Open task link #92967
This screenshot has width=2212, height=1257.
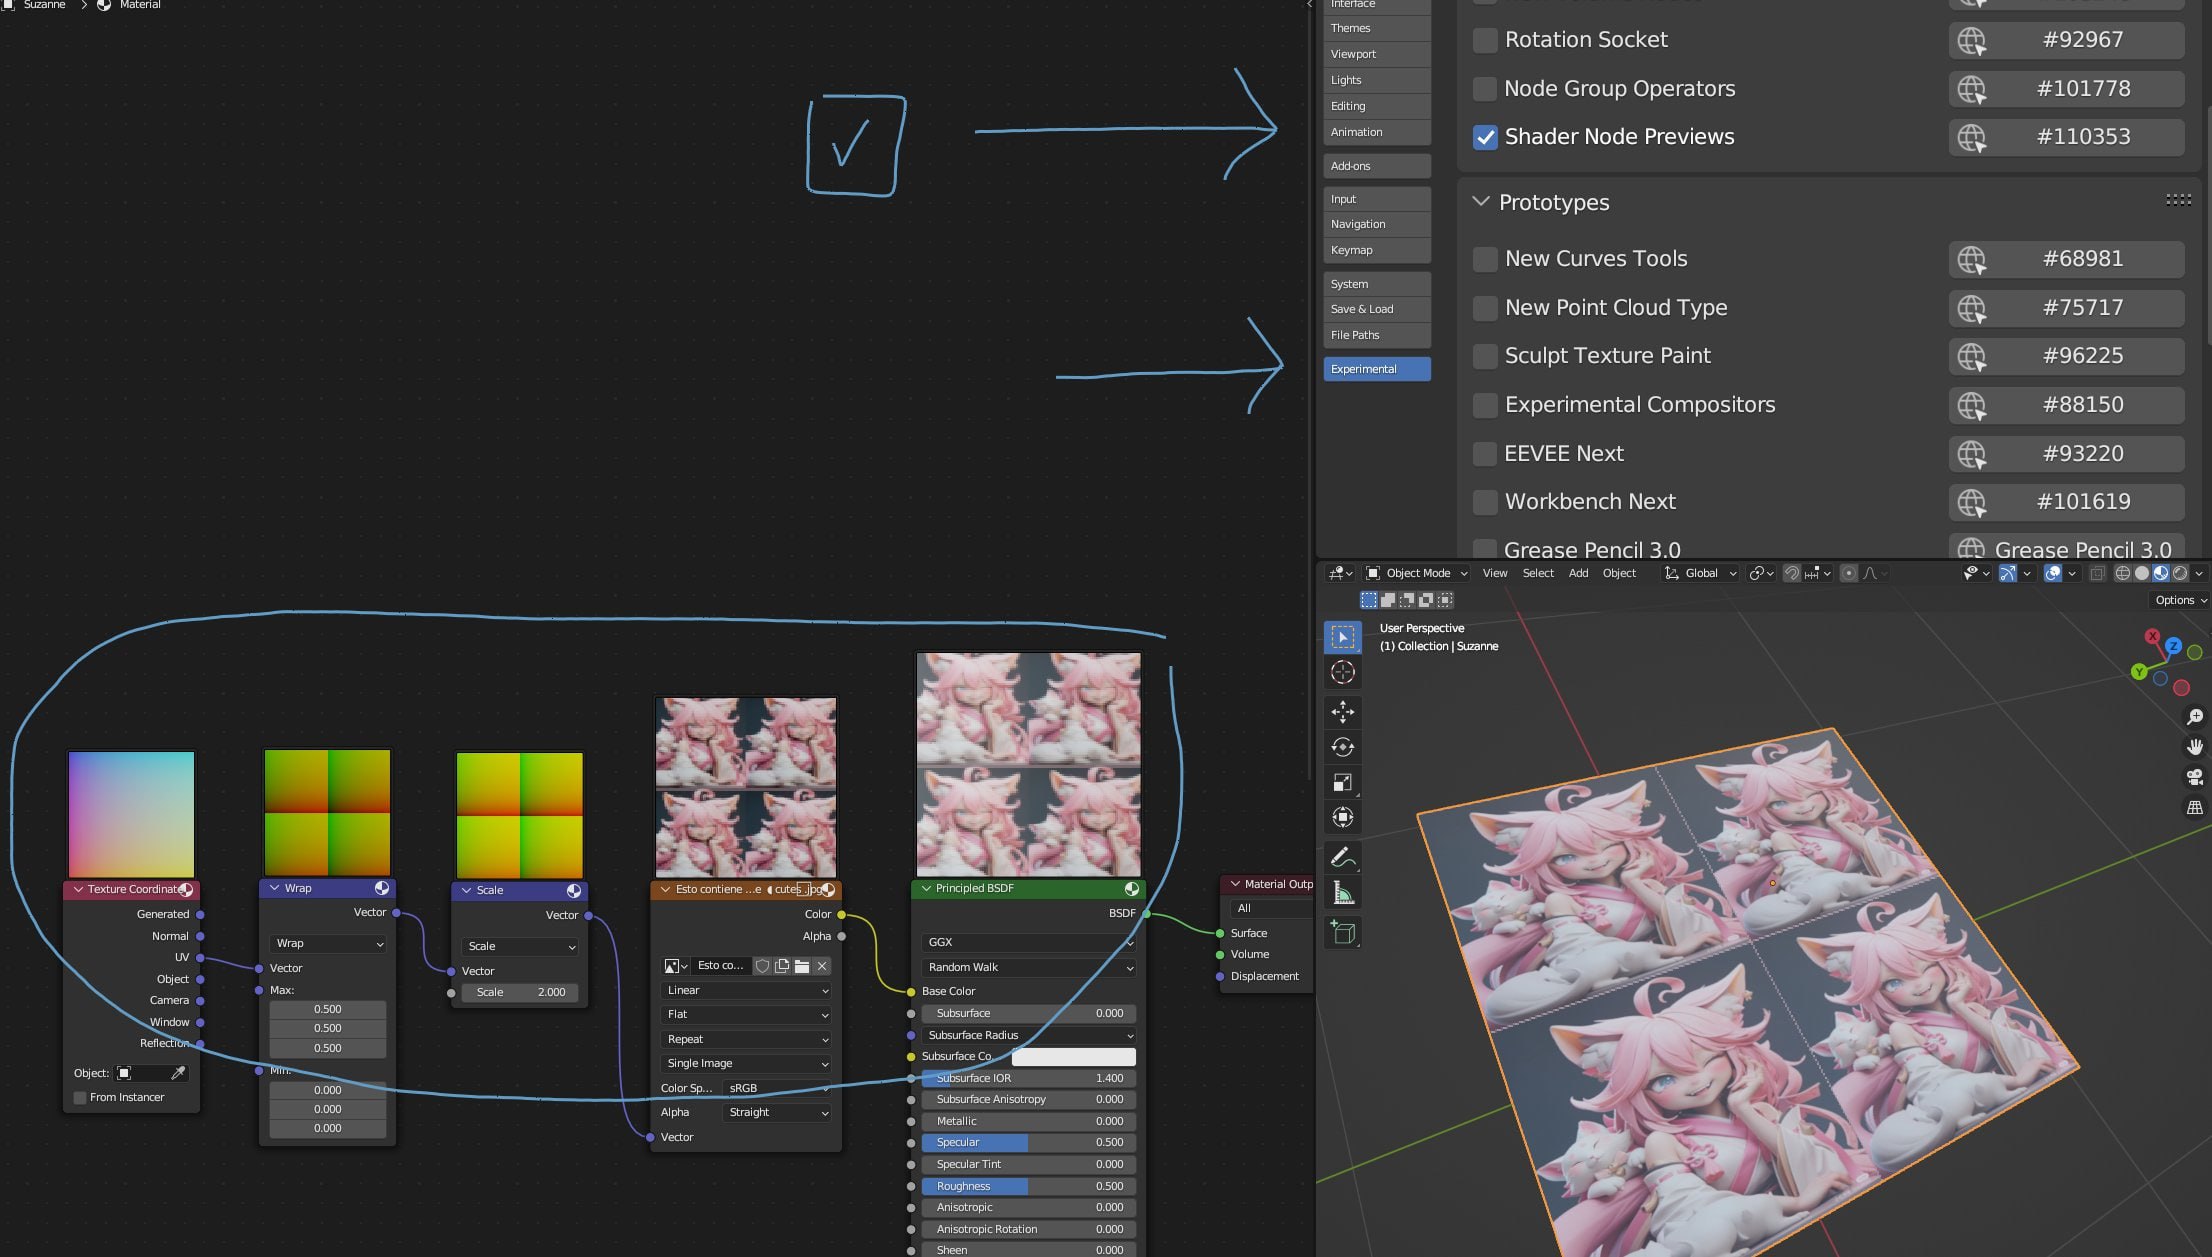click(x=2066, y=40)
